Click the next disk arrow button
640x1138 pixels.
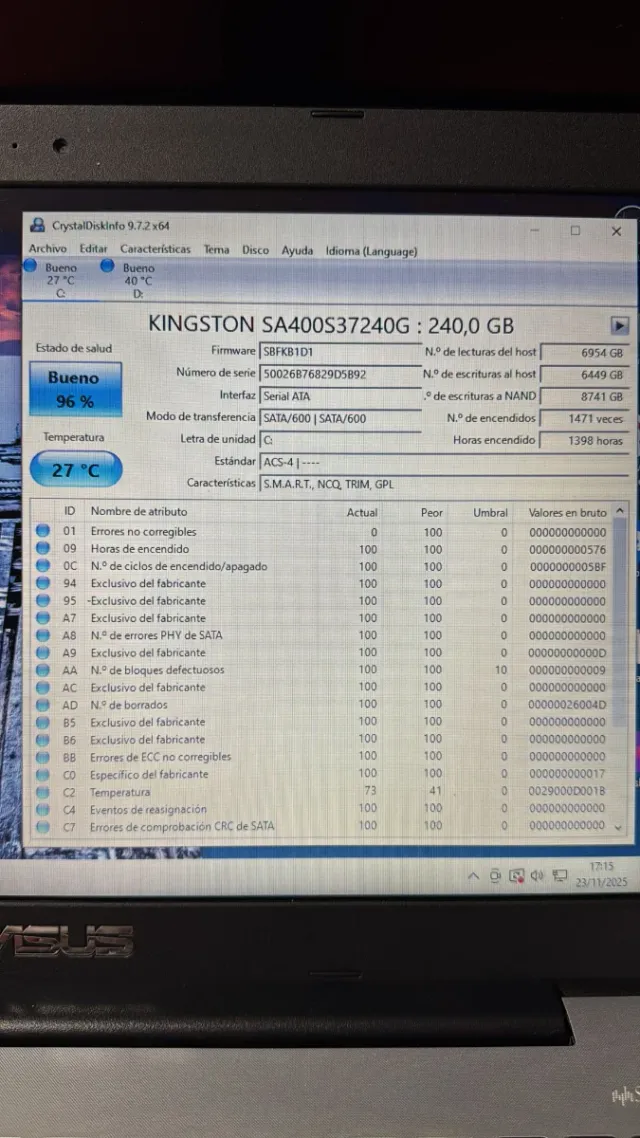pyautogui.click(x=619, y=326)
